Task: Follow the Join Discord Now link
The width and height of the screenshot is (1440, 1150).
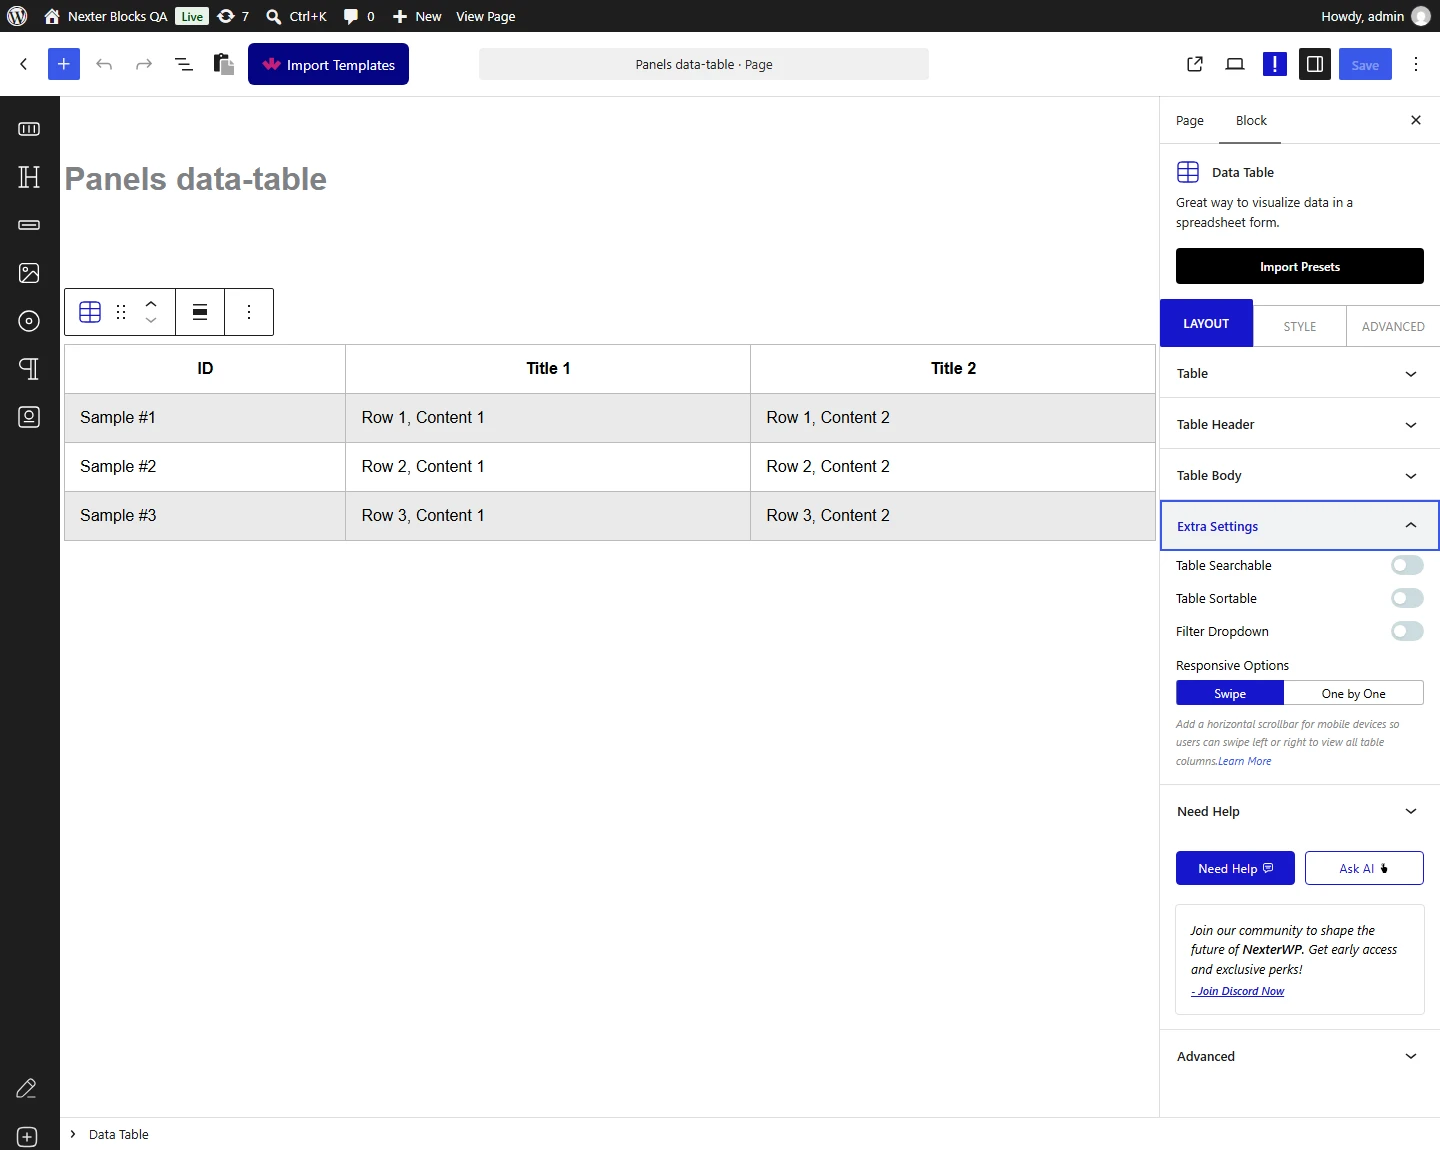Action: tap(1238, 991)
